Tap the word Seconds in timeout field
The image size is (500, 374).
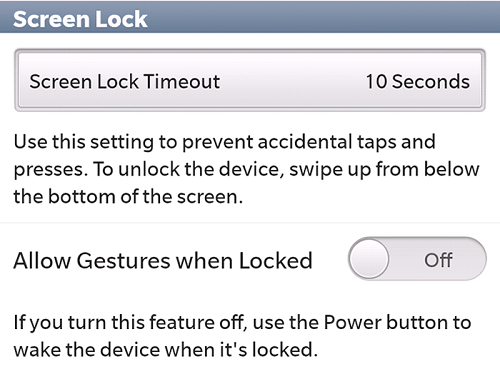click(431, 82)
